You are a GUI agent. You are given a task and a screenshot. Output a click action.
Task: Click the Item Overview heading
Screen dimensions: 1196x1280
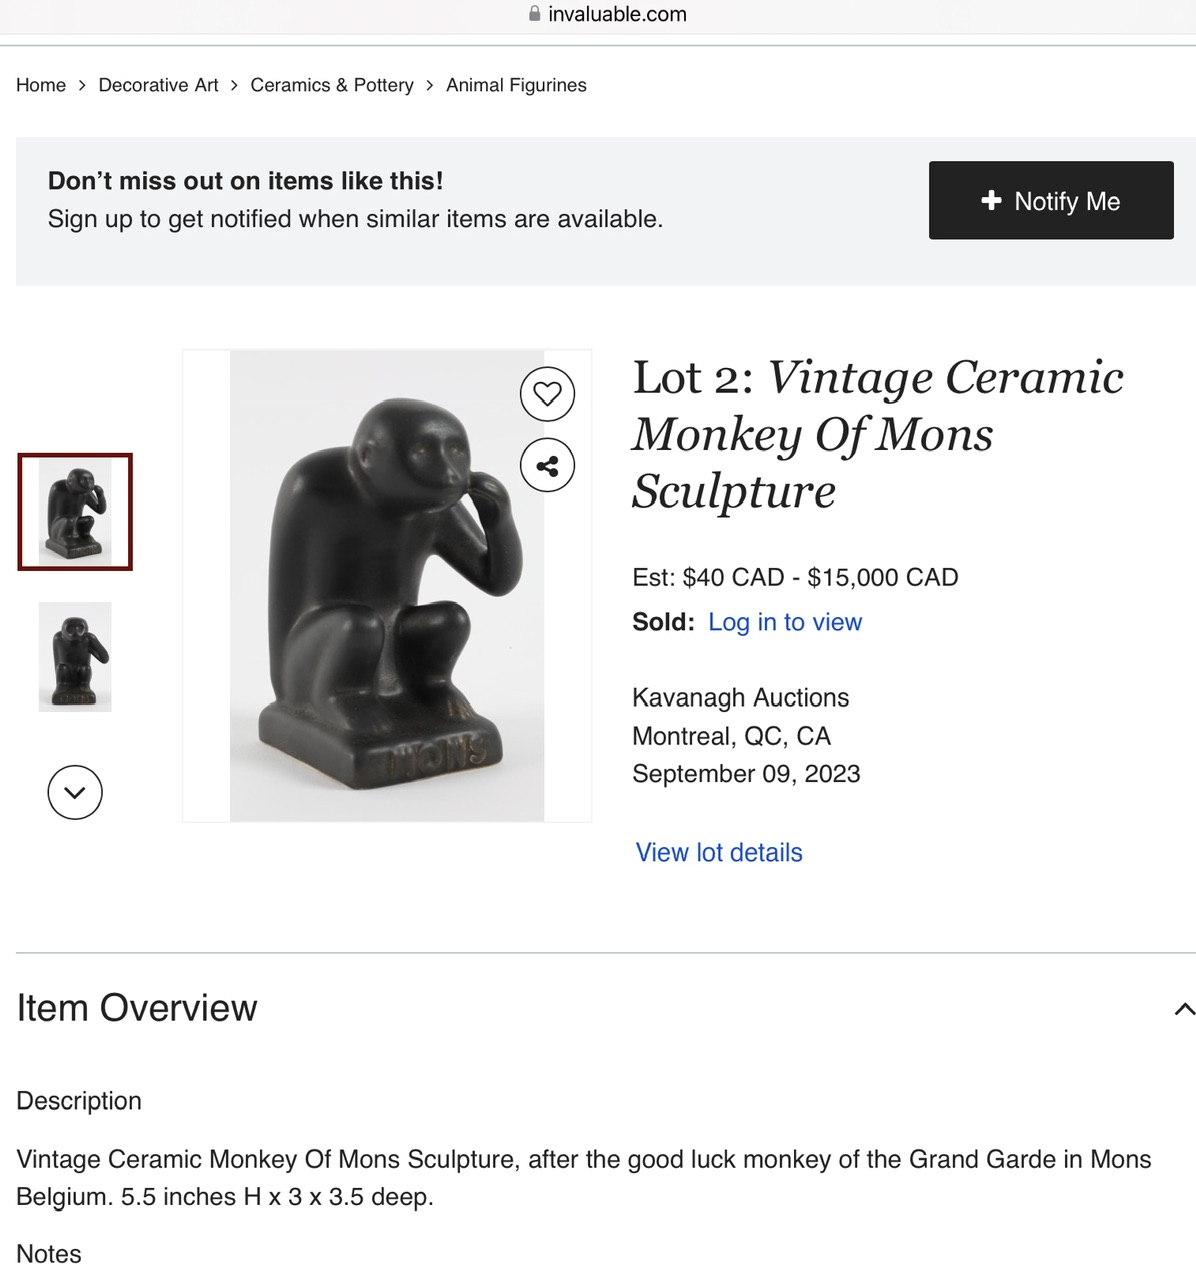click(137, 1008)
